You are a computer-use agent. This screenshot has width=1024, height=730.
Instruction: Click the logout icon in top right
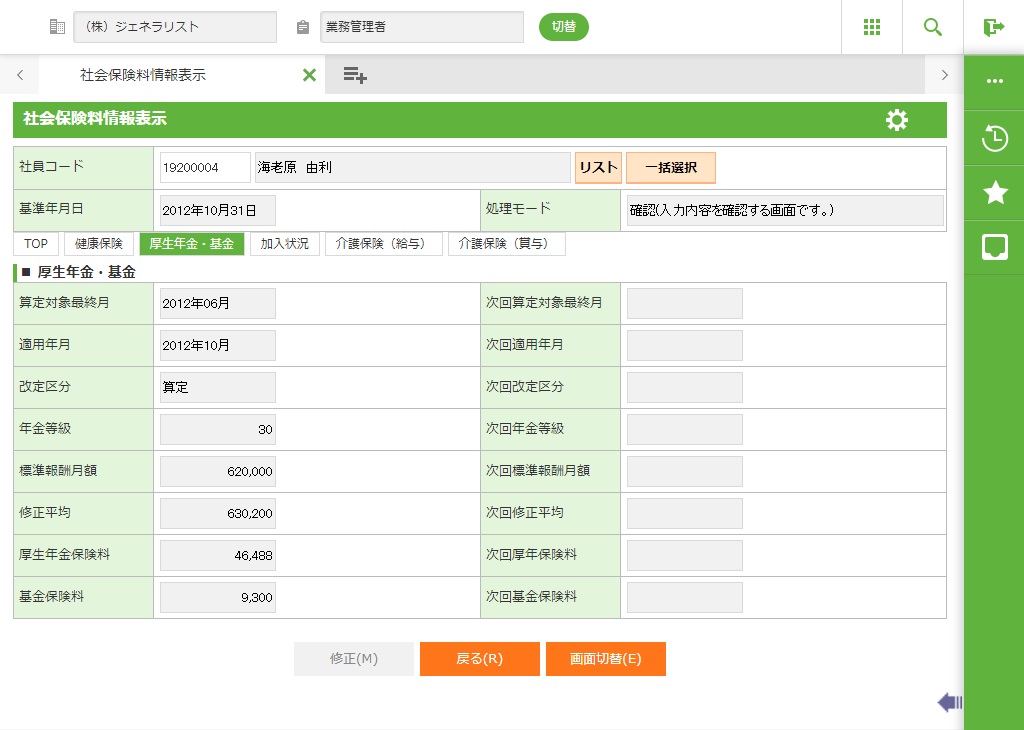click(x=993, y=27)
